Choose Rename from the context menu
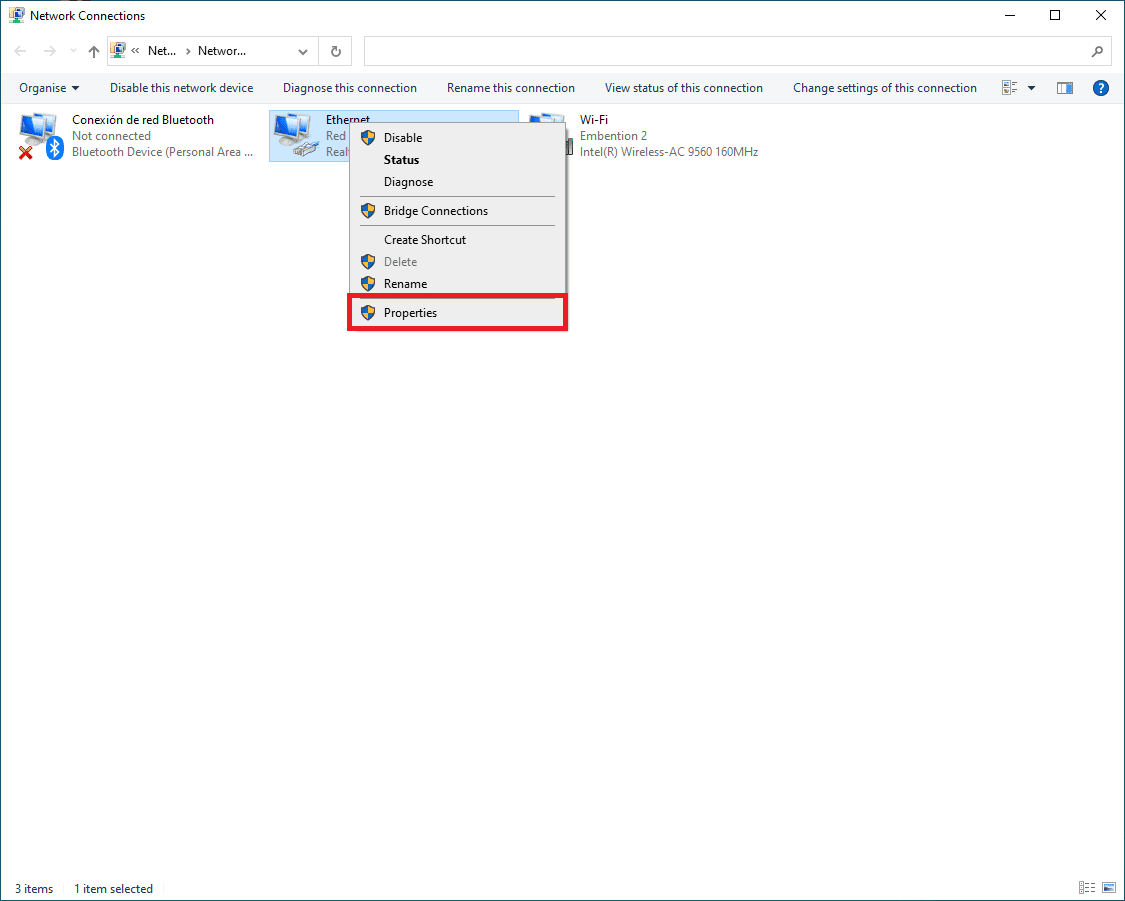This screenshot has height=901, width=1125. coord(405,284)
